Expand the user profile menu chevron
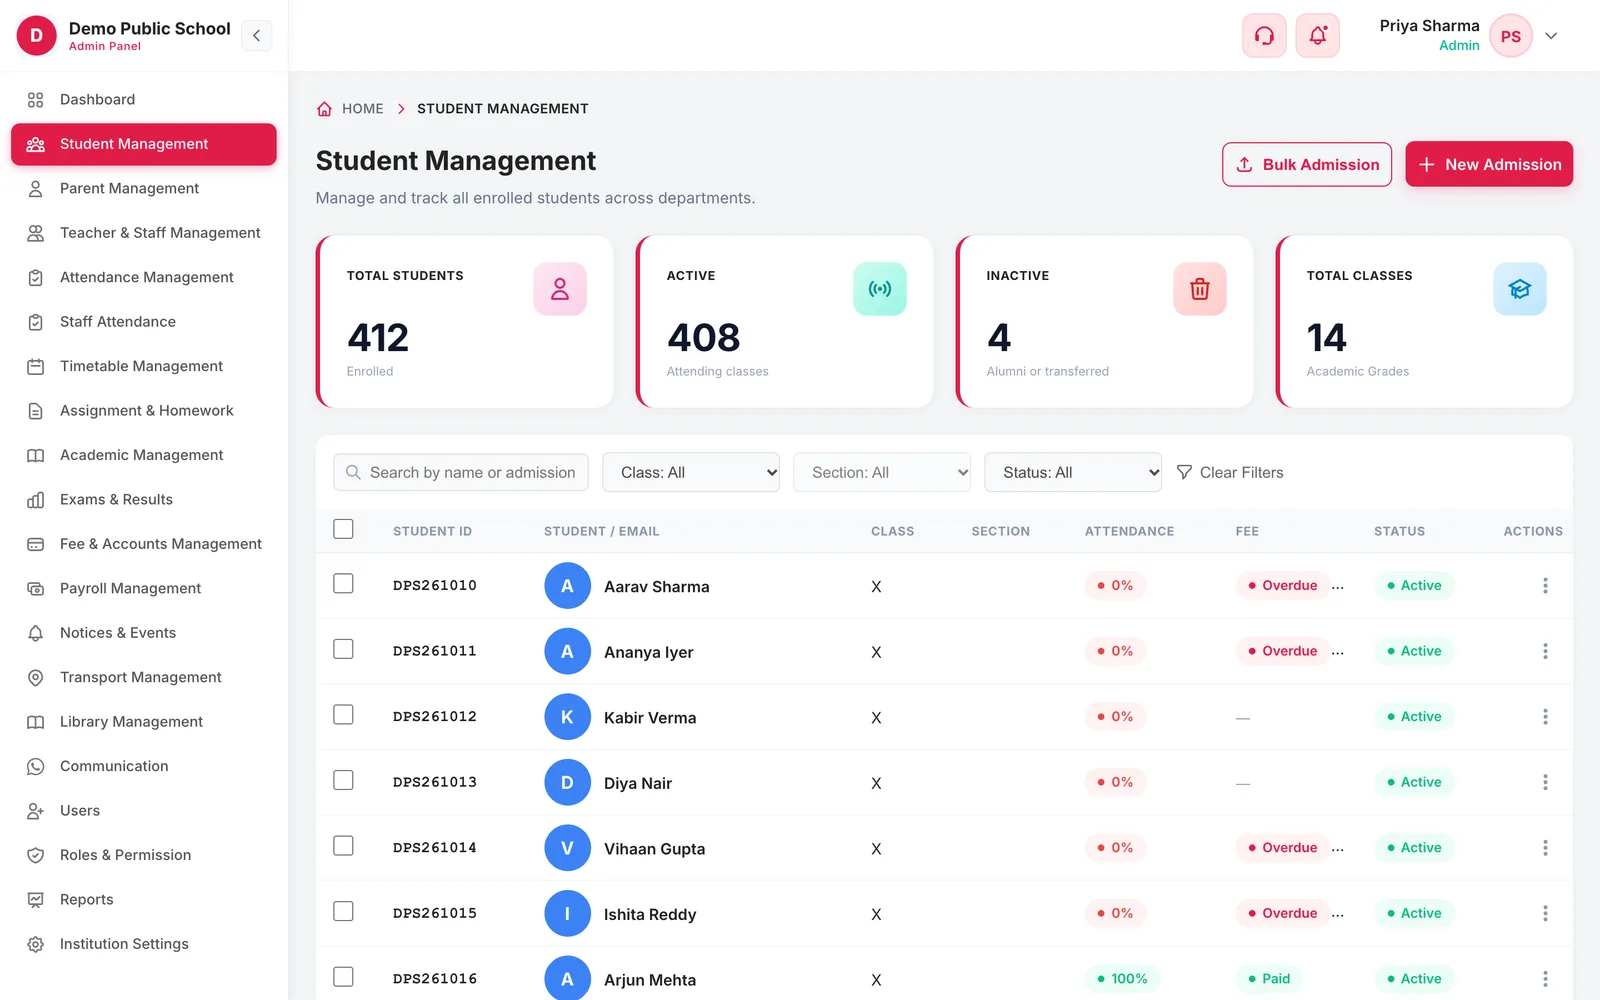 pyautogui.click(x=1551, y=36)
